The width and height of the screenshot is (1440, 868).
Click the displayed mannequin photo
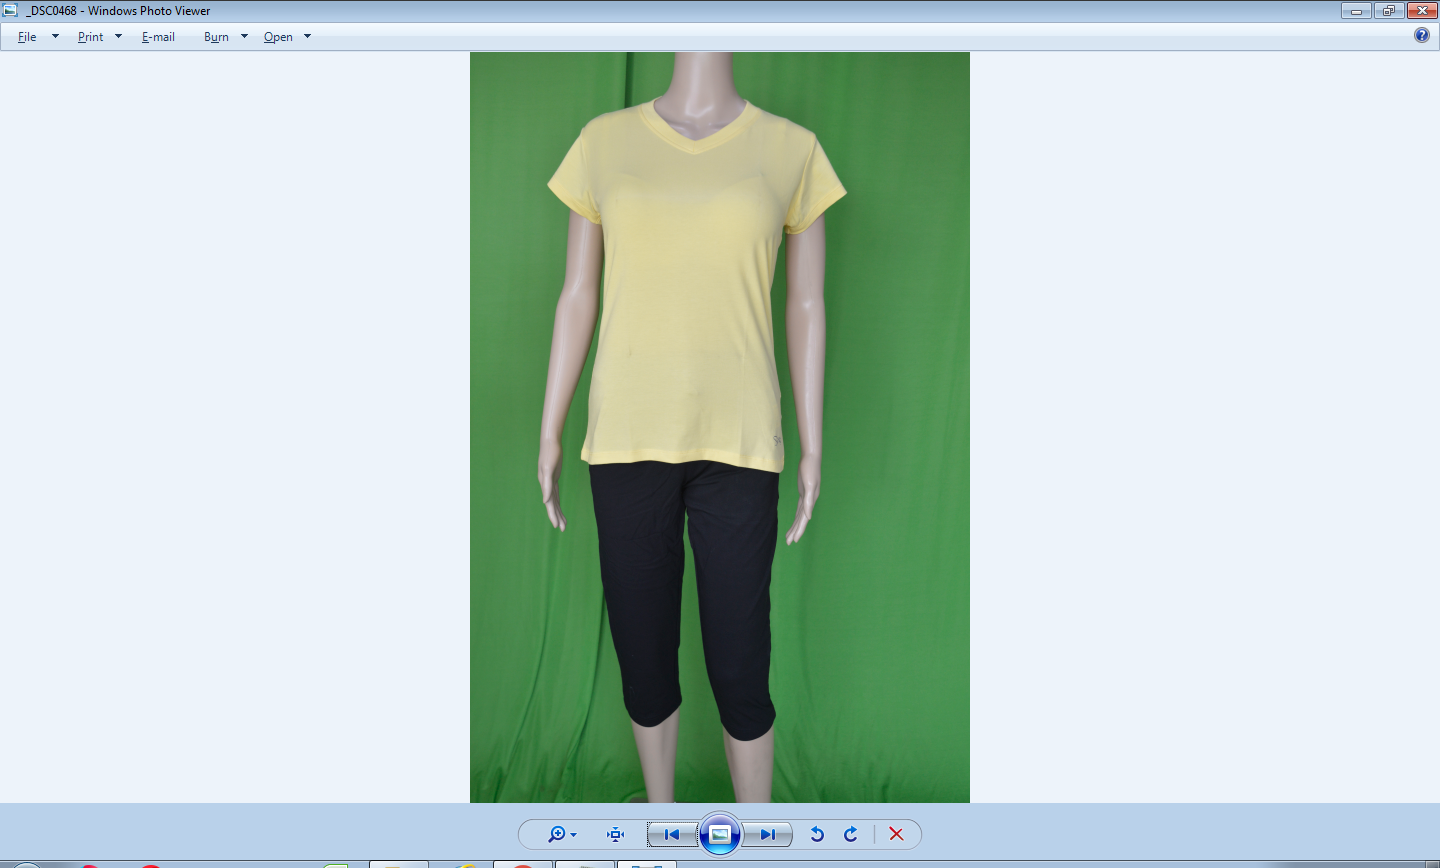[720, 427]
